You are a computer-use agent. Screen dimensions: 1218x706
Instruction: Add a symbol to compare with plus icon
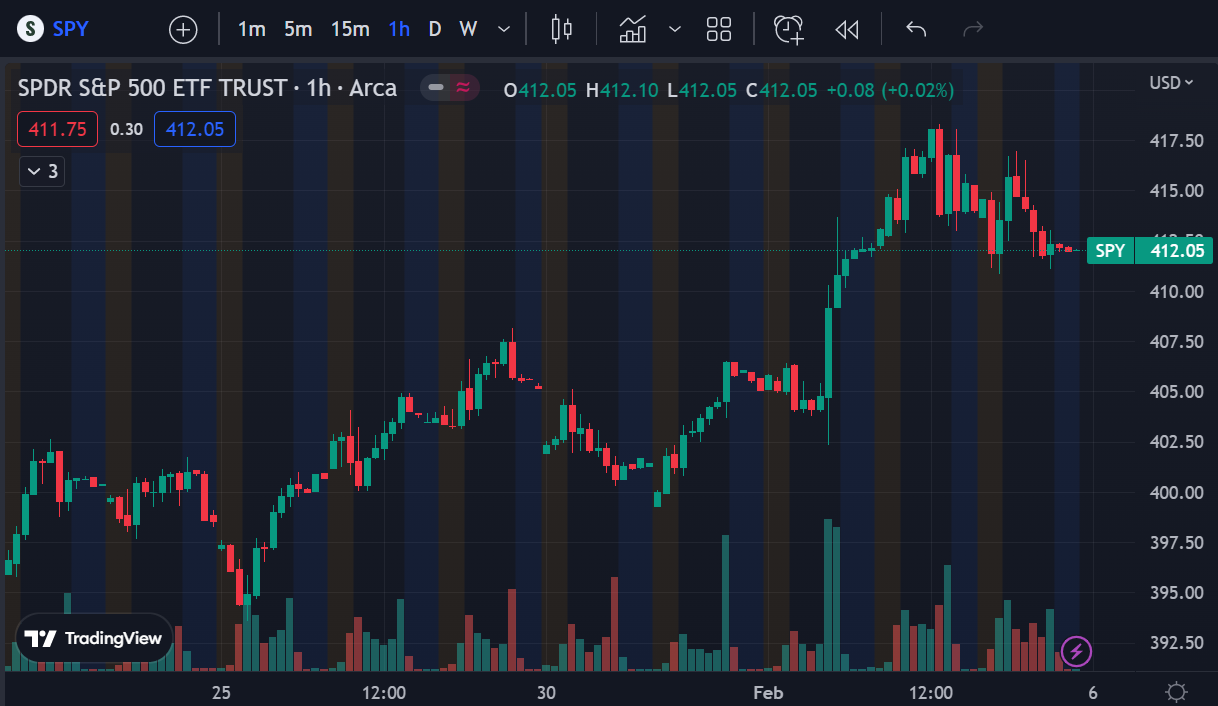coord(183,30)
